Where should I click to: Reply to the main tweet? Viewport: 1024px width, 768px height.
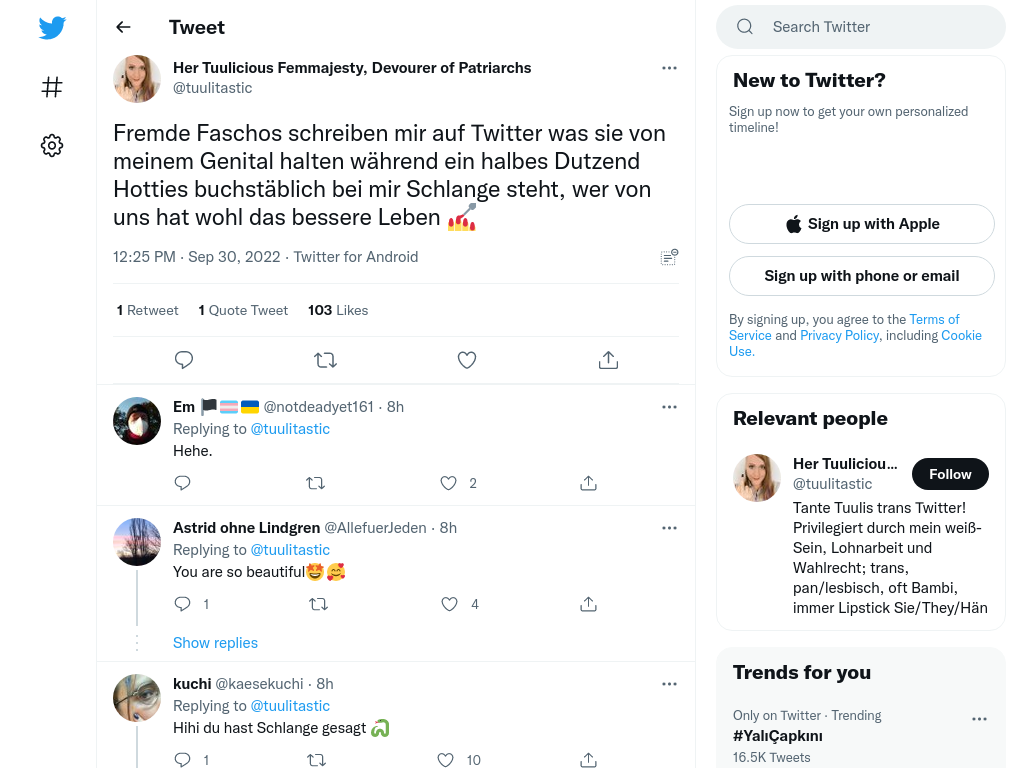pos(184,360)
